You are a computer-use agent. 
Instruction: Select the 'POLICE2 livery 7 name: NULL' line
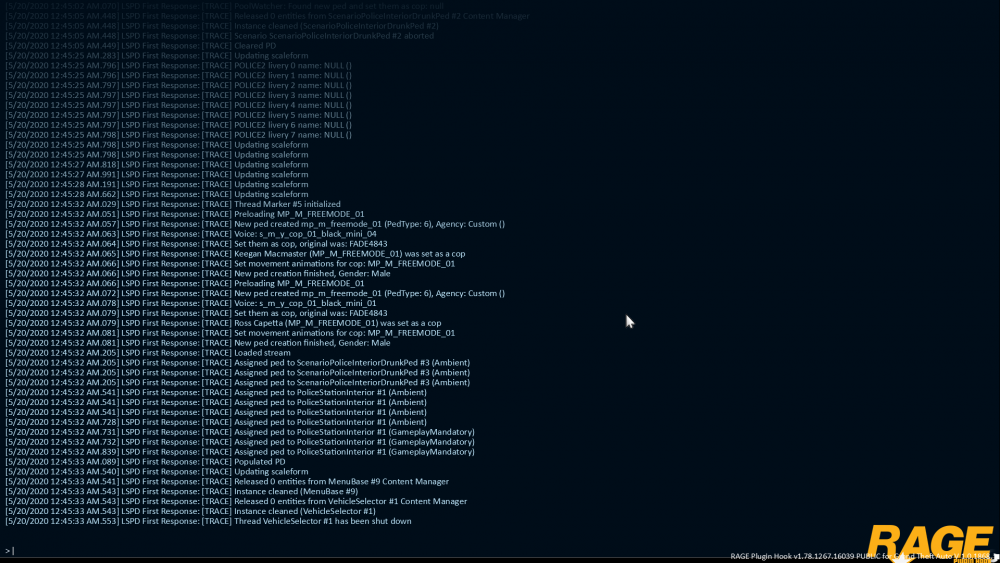click(x=179, y=135)
